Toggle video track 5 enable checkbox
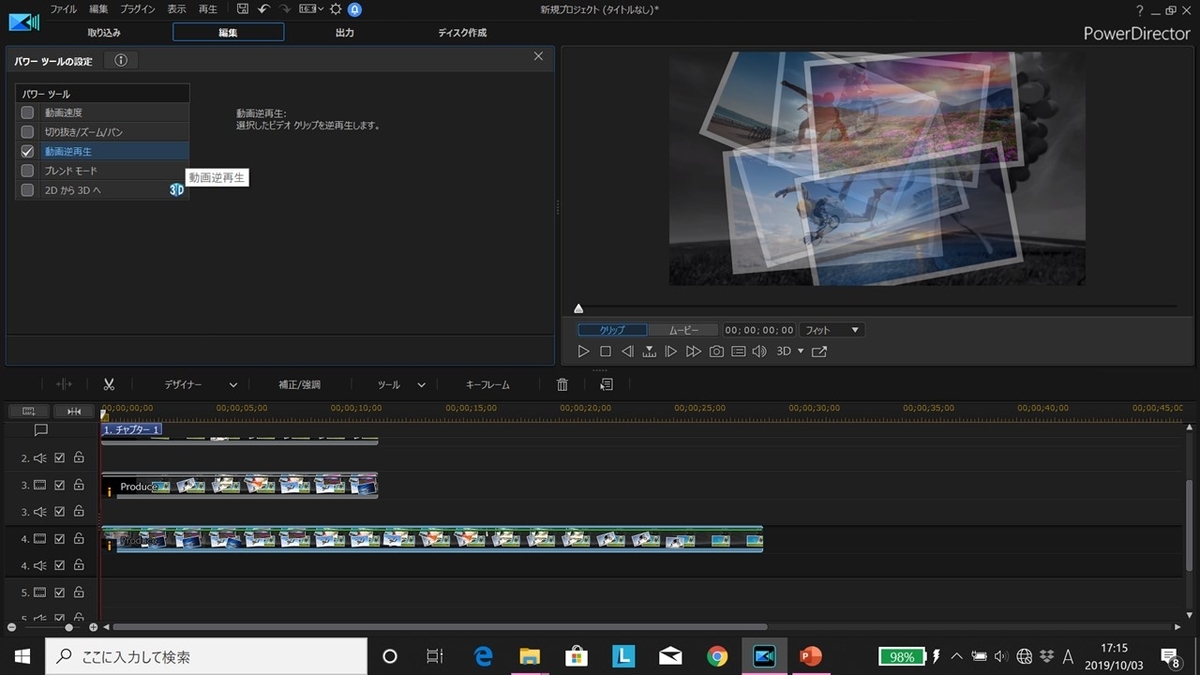The image size is (1200, 675). point(59,592)
